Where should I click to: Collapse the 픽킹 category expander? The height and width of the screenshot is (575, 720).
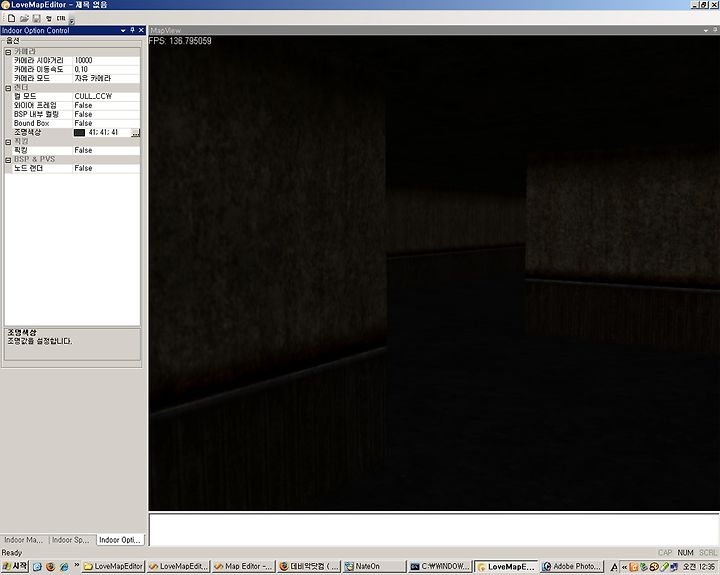(x=8, y=142)
